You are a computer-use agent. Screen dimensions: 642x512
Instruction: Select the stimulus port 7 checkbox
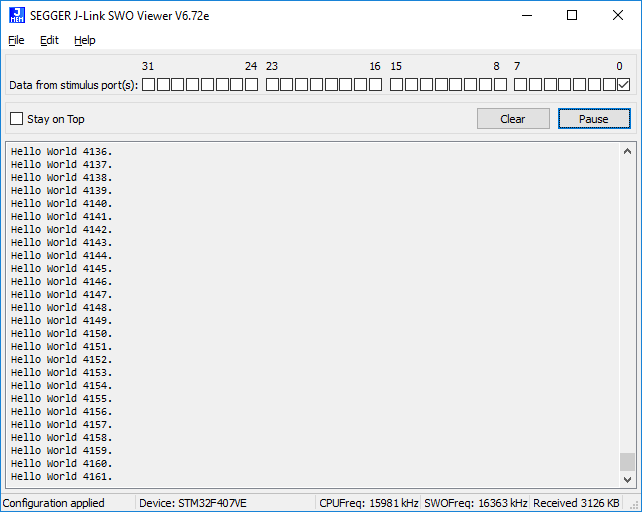(520, 85)
